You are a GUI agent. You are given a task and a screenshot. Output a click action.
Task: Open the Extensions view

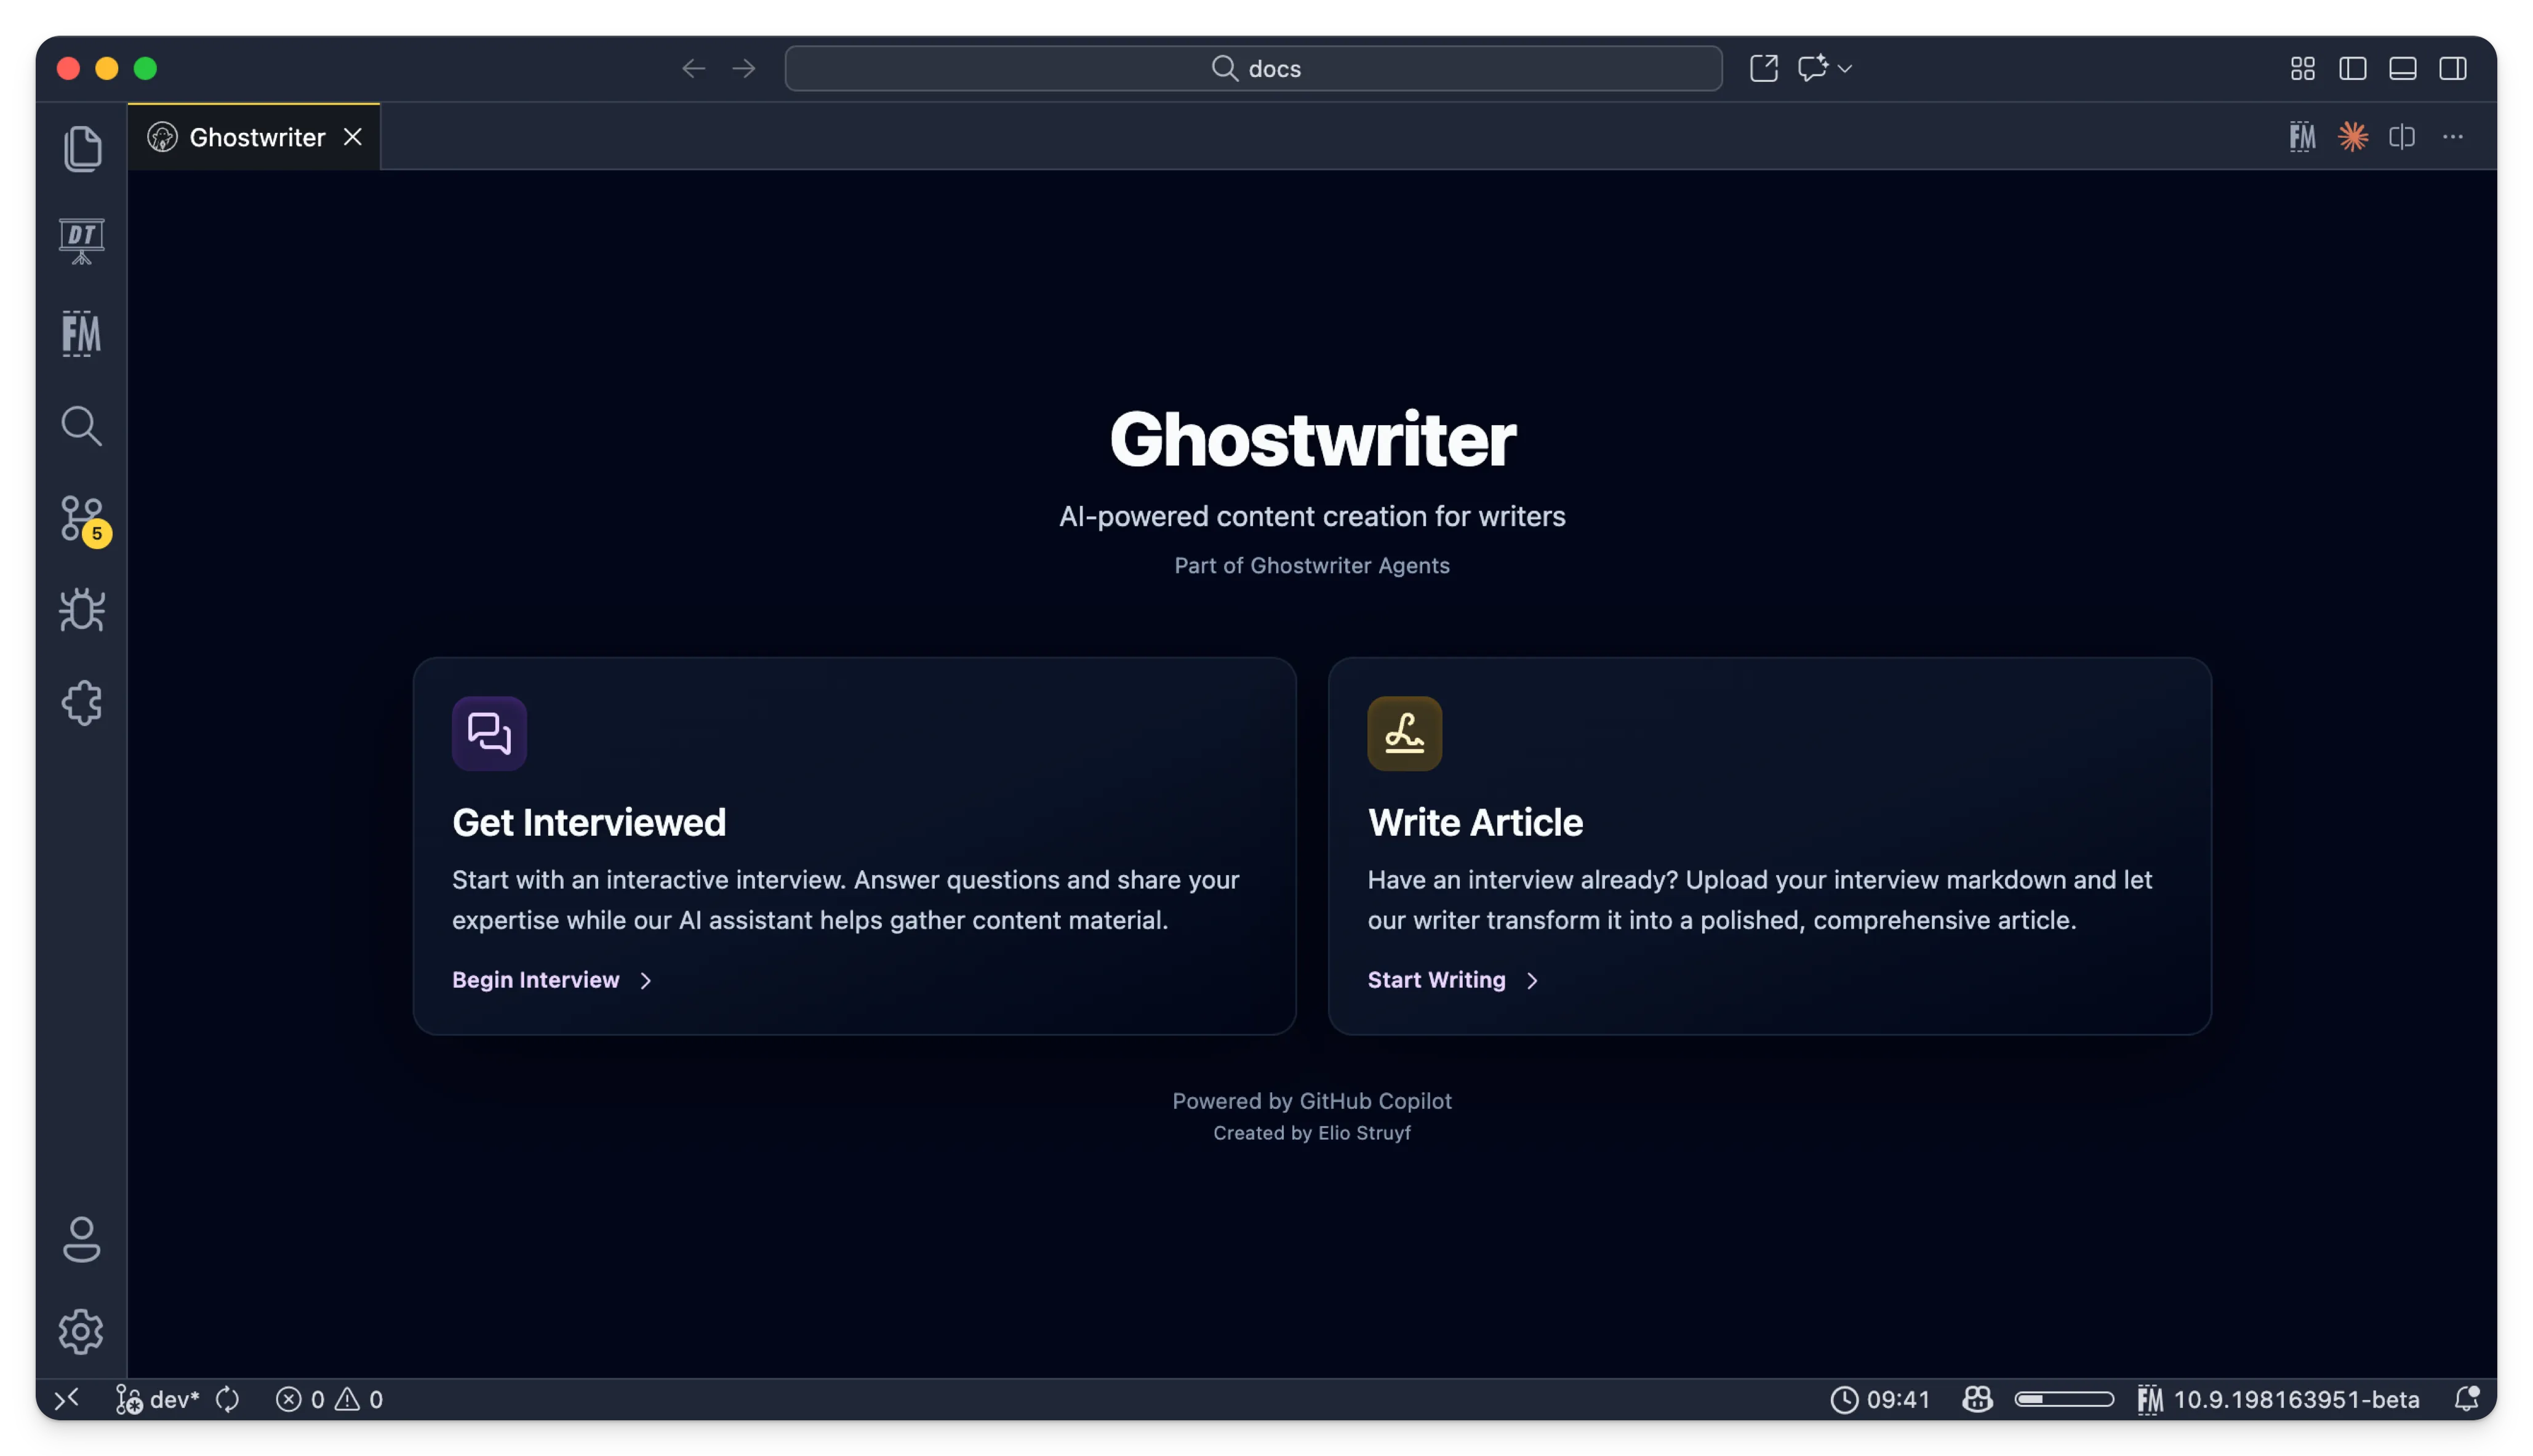(x=82, y=703)
